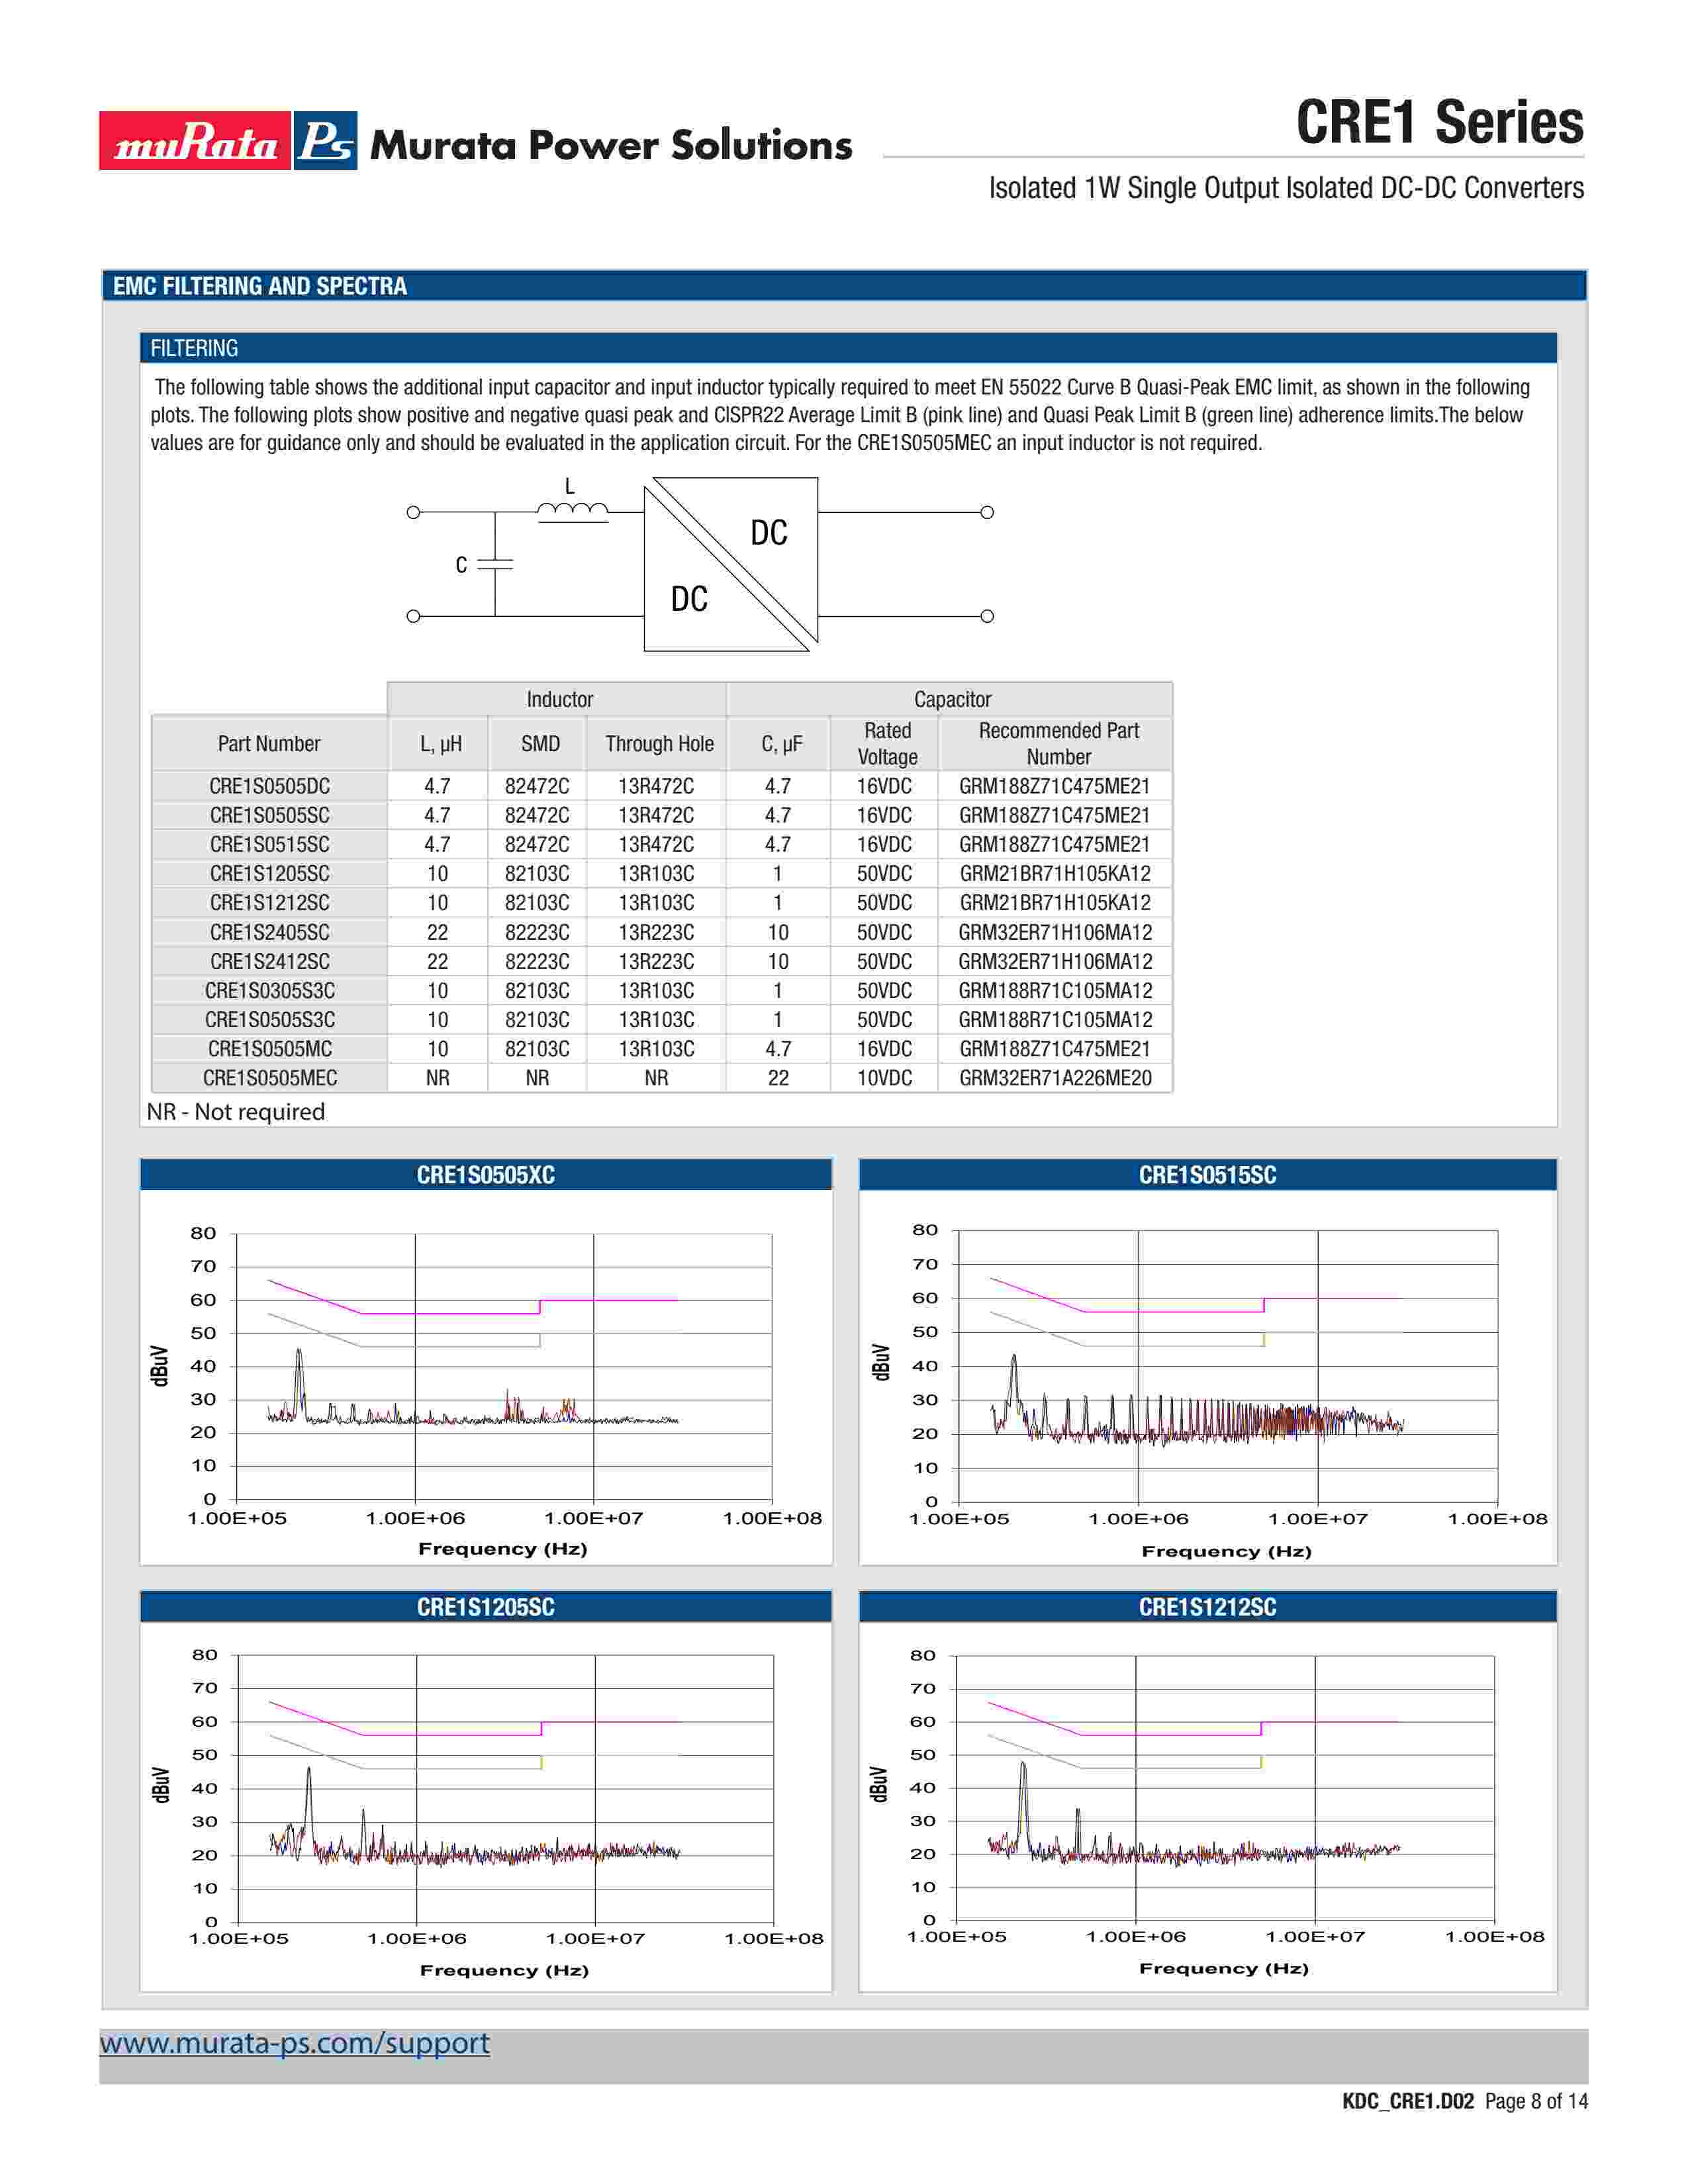Select the FILTERING section header
This screenshot has width=1688, height=2184.
194,348
